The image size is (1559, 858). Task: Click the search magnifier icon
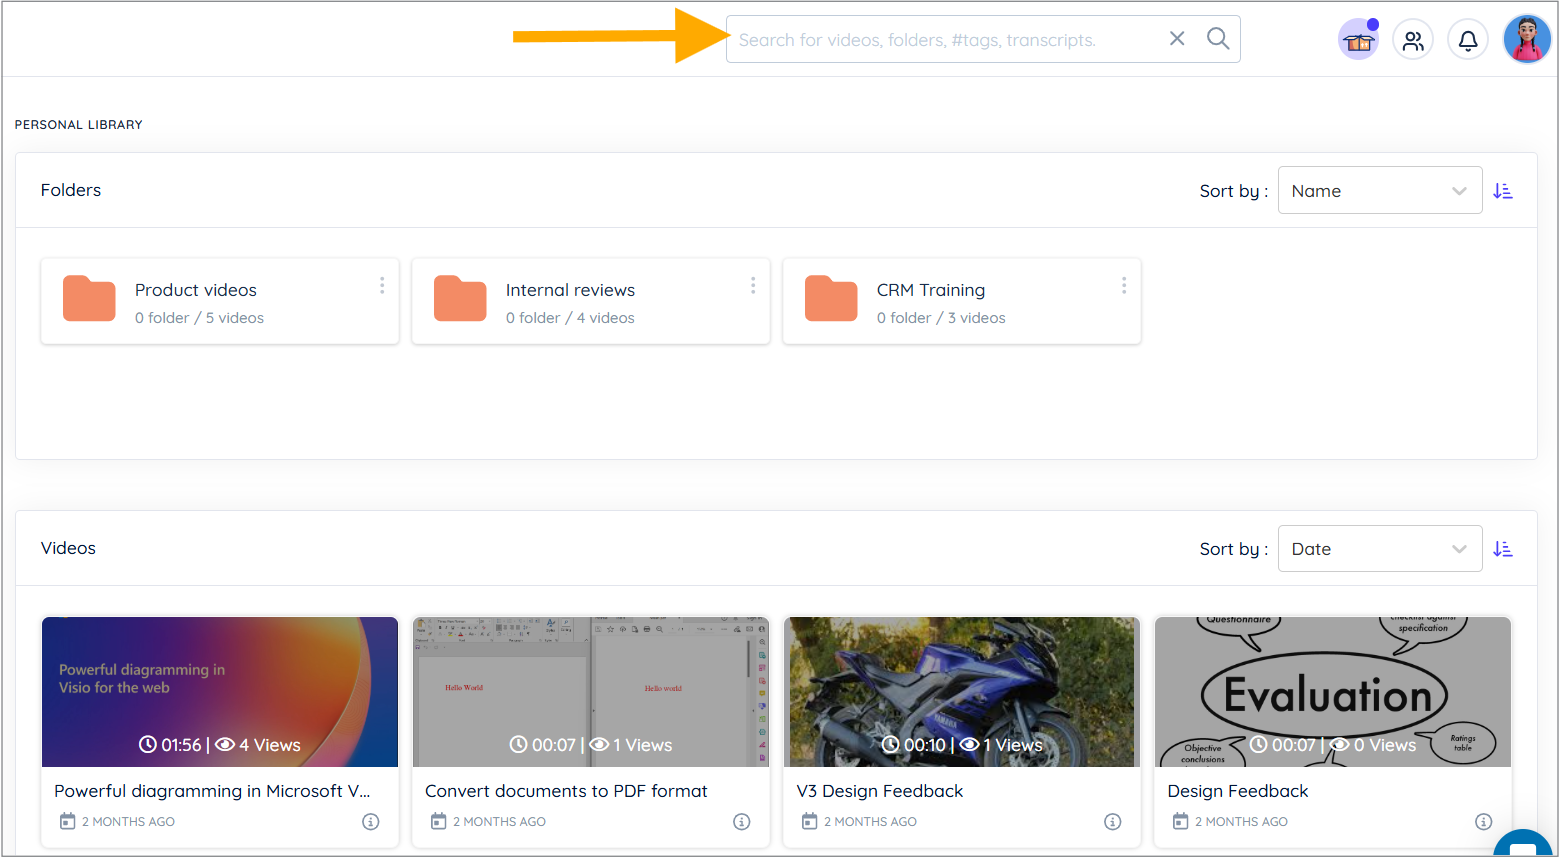coord(1217,39)
